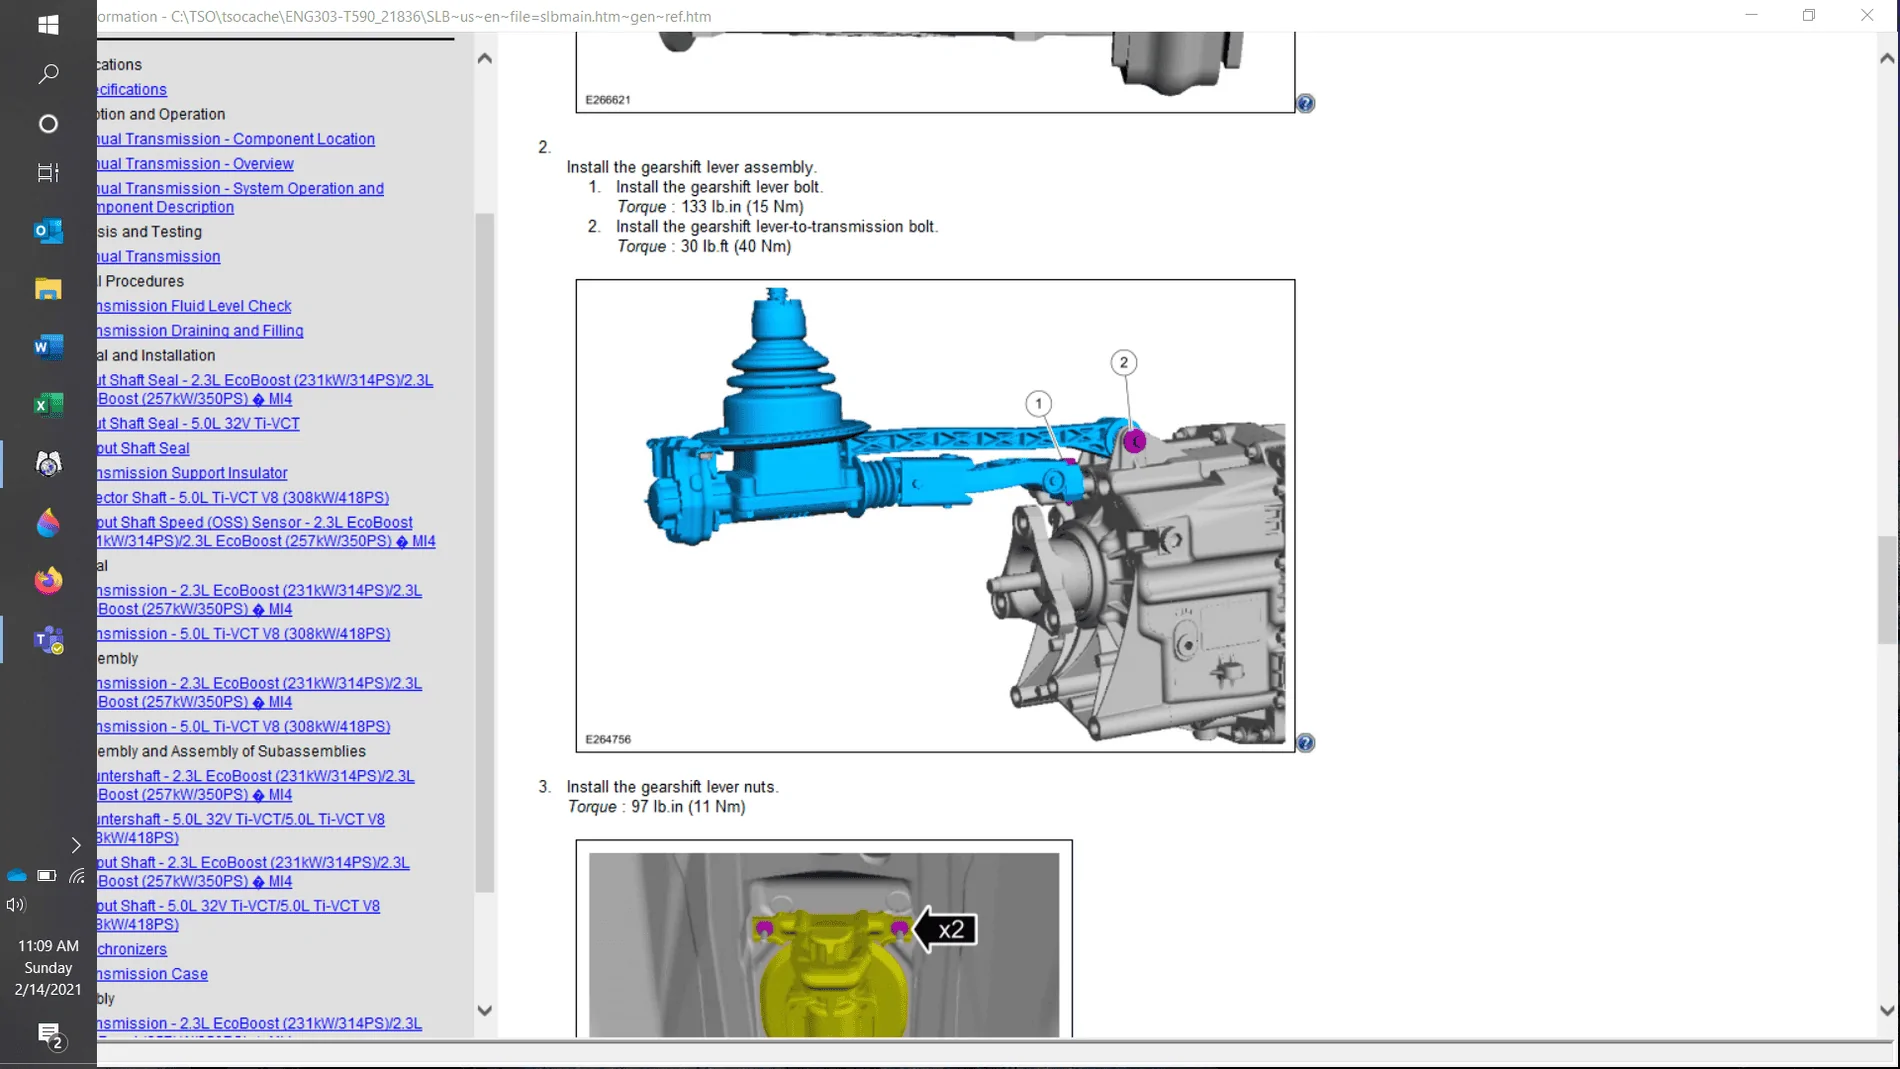Image resolution: width=1900 pixels, height=1069 pixels.
Task: Launch Excel from the taskbar
Action: (48, 405)
